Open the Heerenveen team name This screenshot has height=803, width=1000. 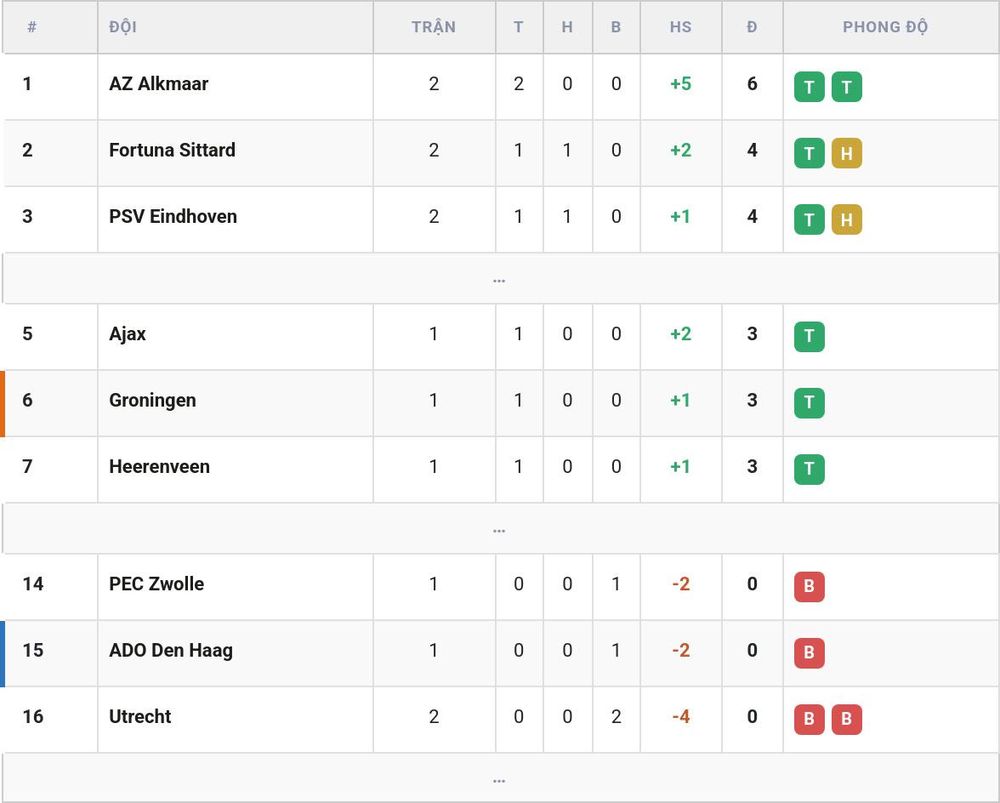159,467
